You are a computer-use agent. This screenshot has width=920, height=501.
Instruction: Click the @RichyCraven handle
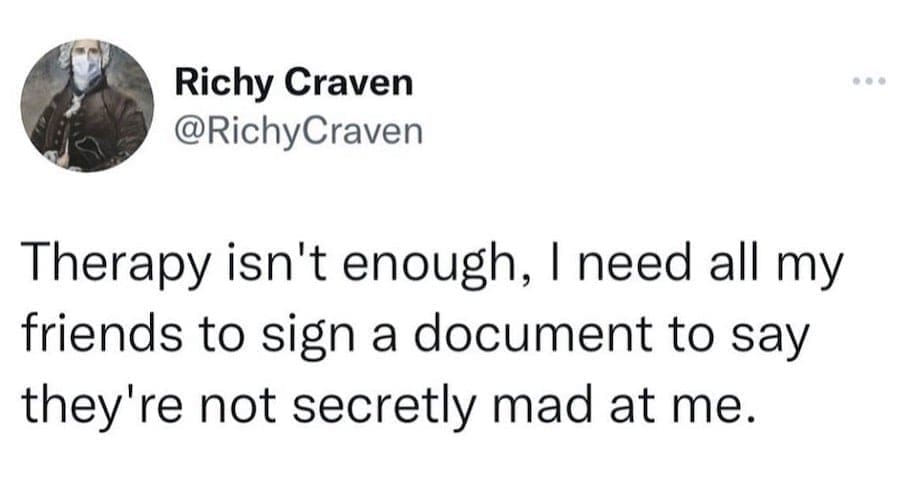pos(299,130)
